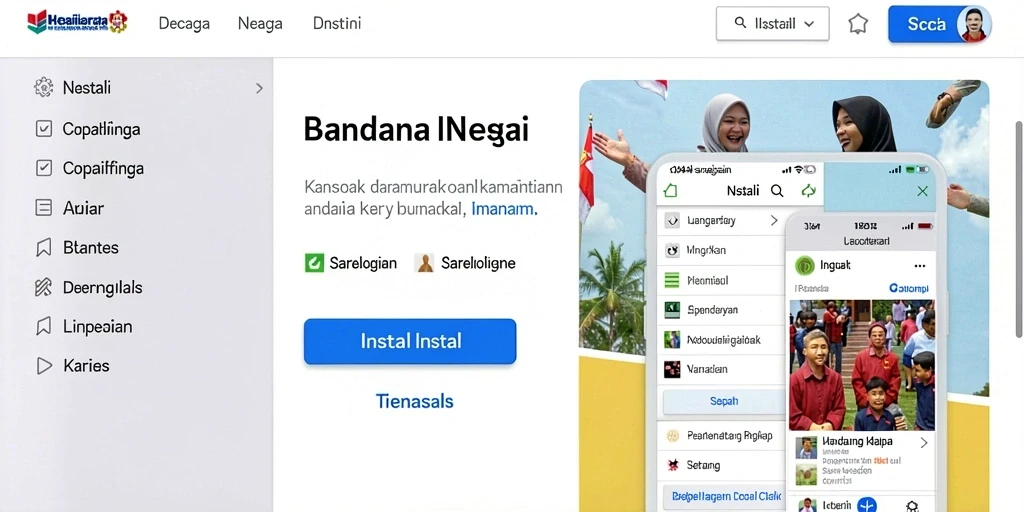This screenshot has width=1024, height=512.
Task: Open the Ilsstaill search dropdown
Action: click(773, 24)
